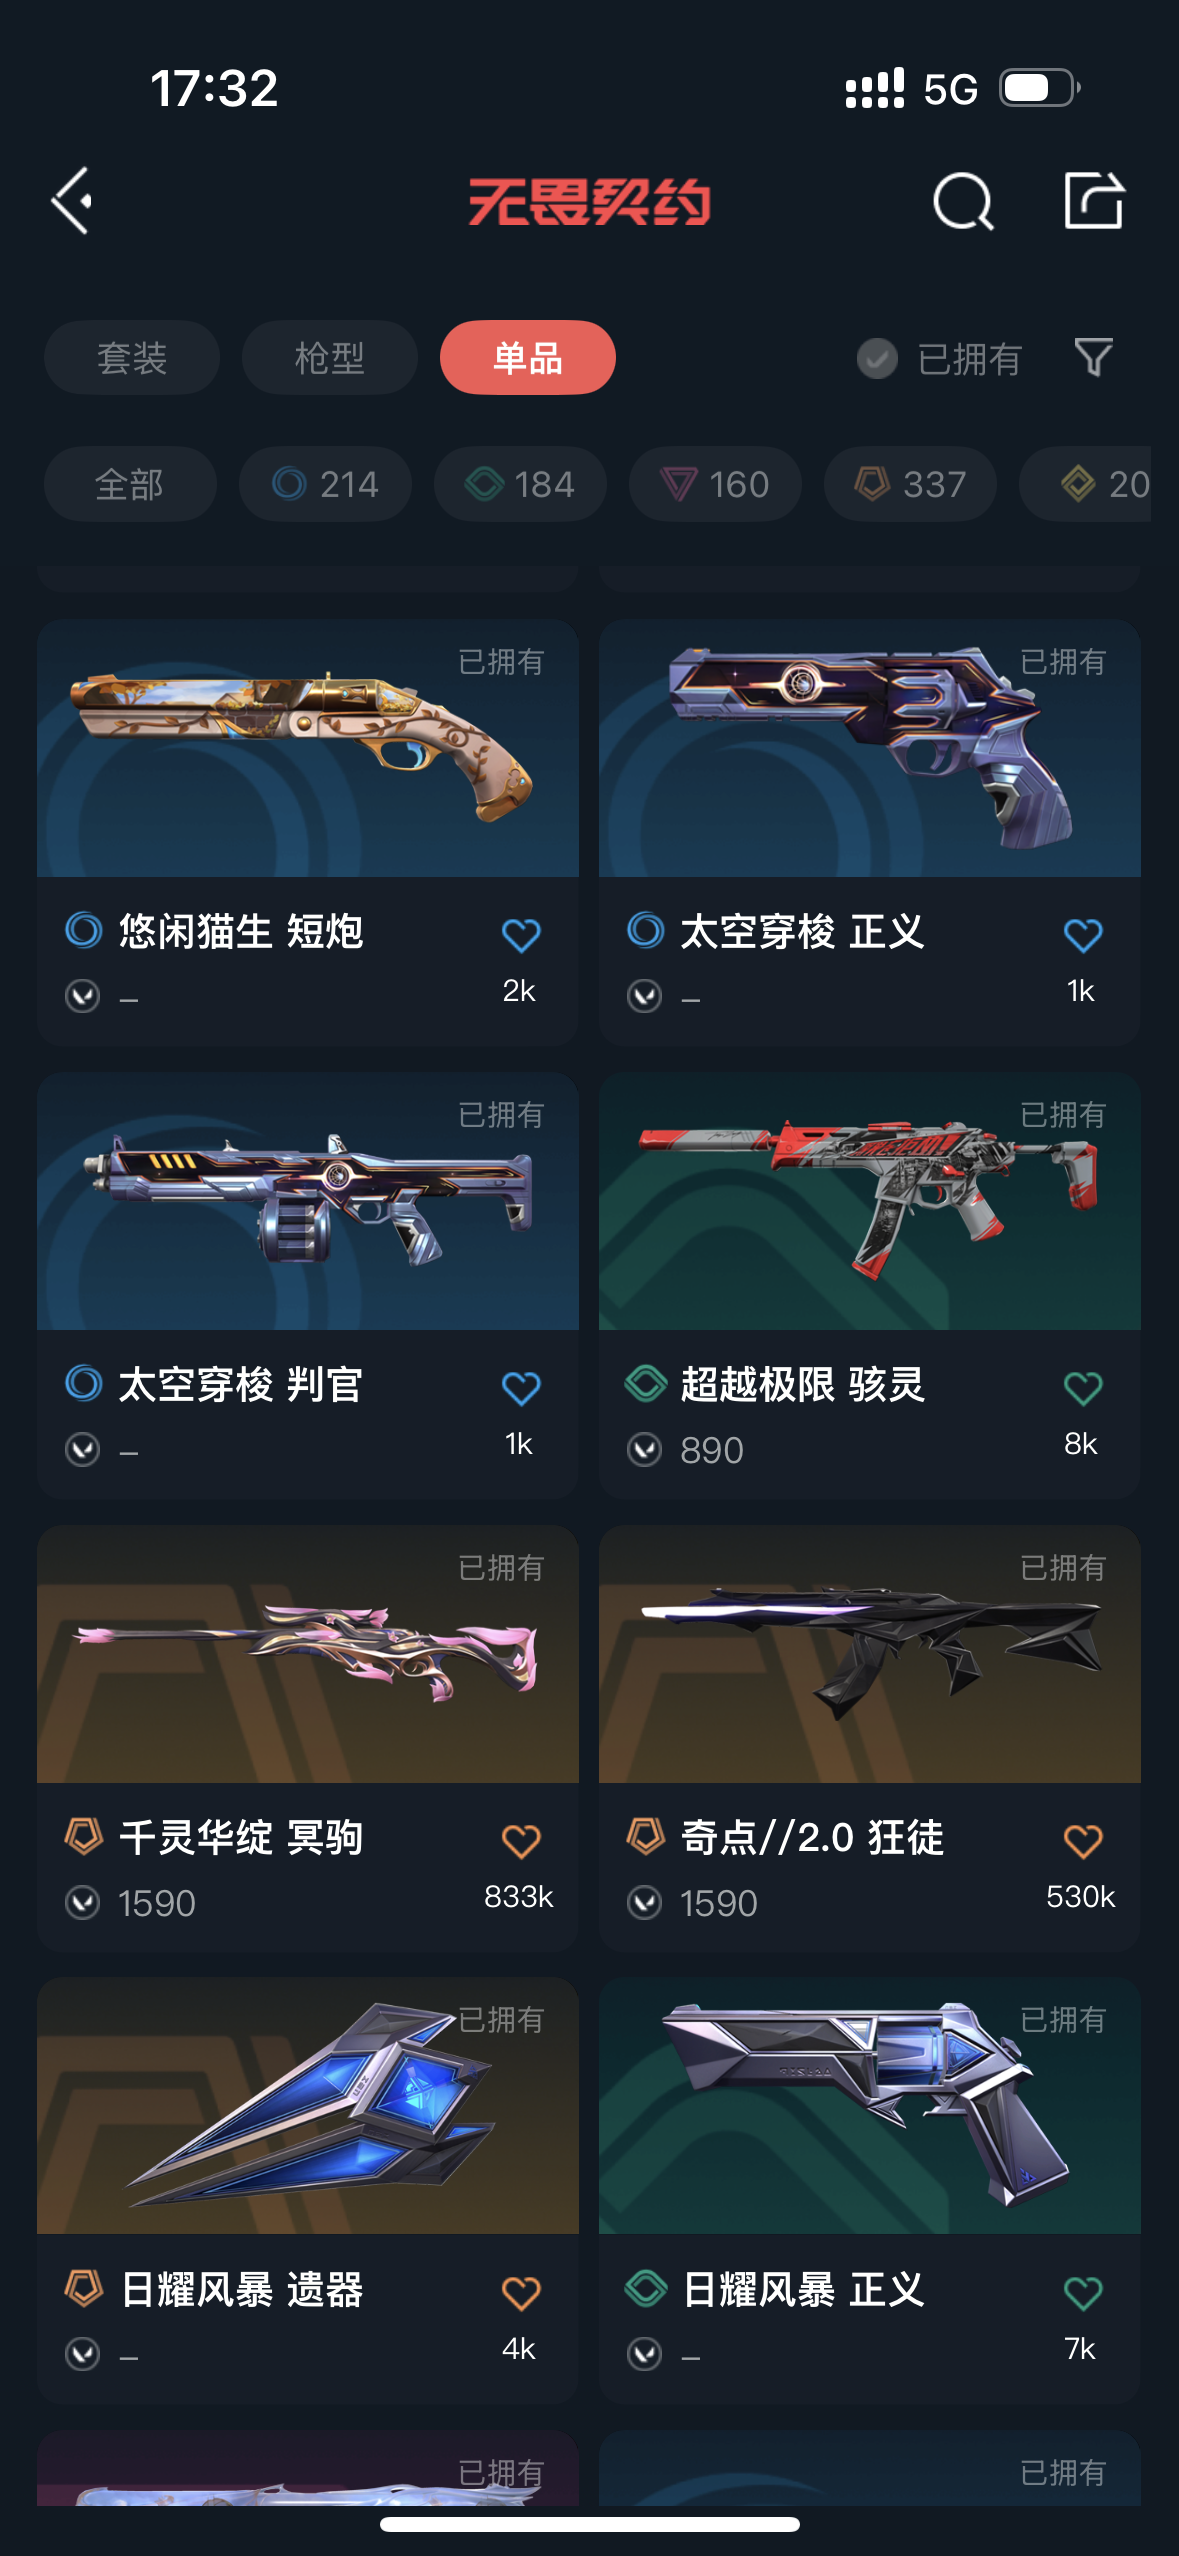Tap heart icon on 超越极限 骇灵
The height and width of the screenshot is (2556, 1179).
(1083, 1388)
